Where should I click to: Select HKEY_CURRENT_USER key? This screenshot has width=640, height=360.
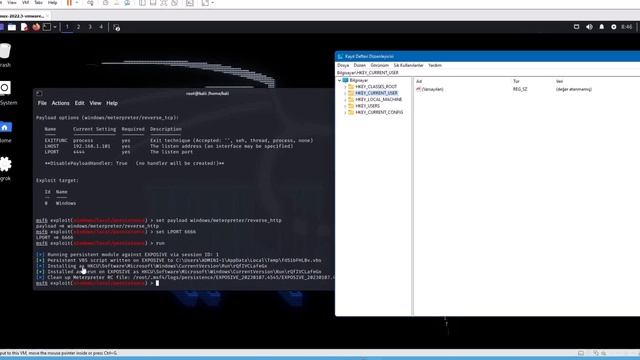tap(376, 93)
